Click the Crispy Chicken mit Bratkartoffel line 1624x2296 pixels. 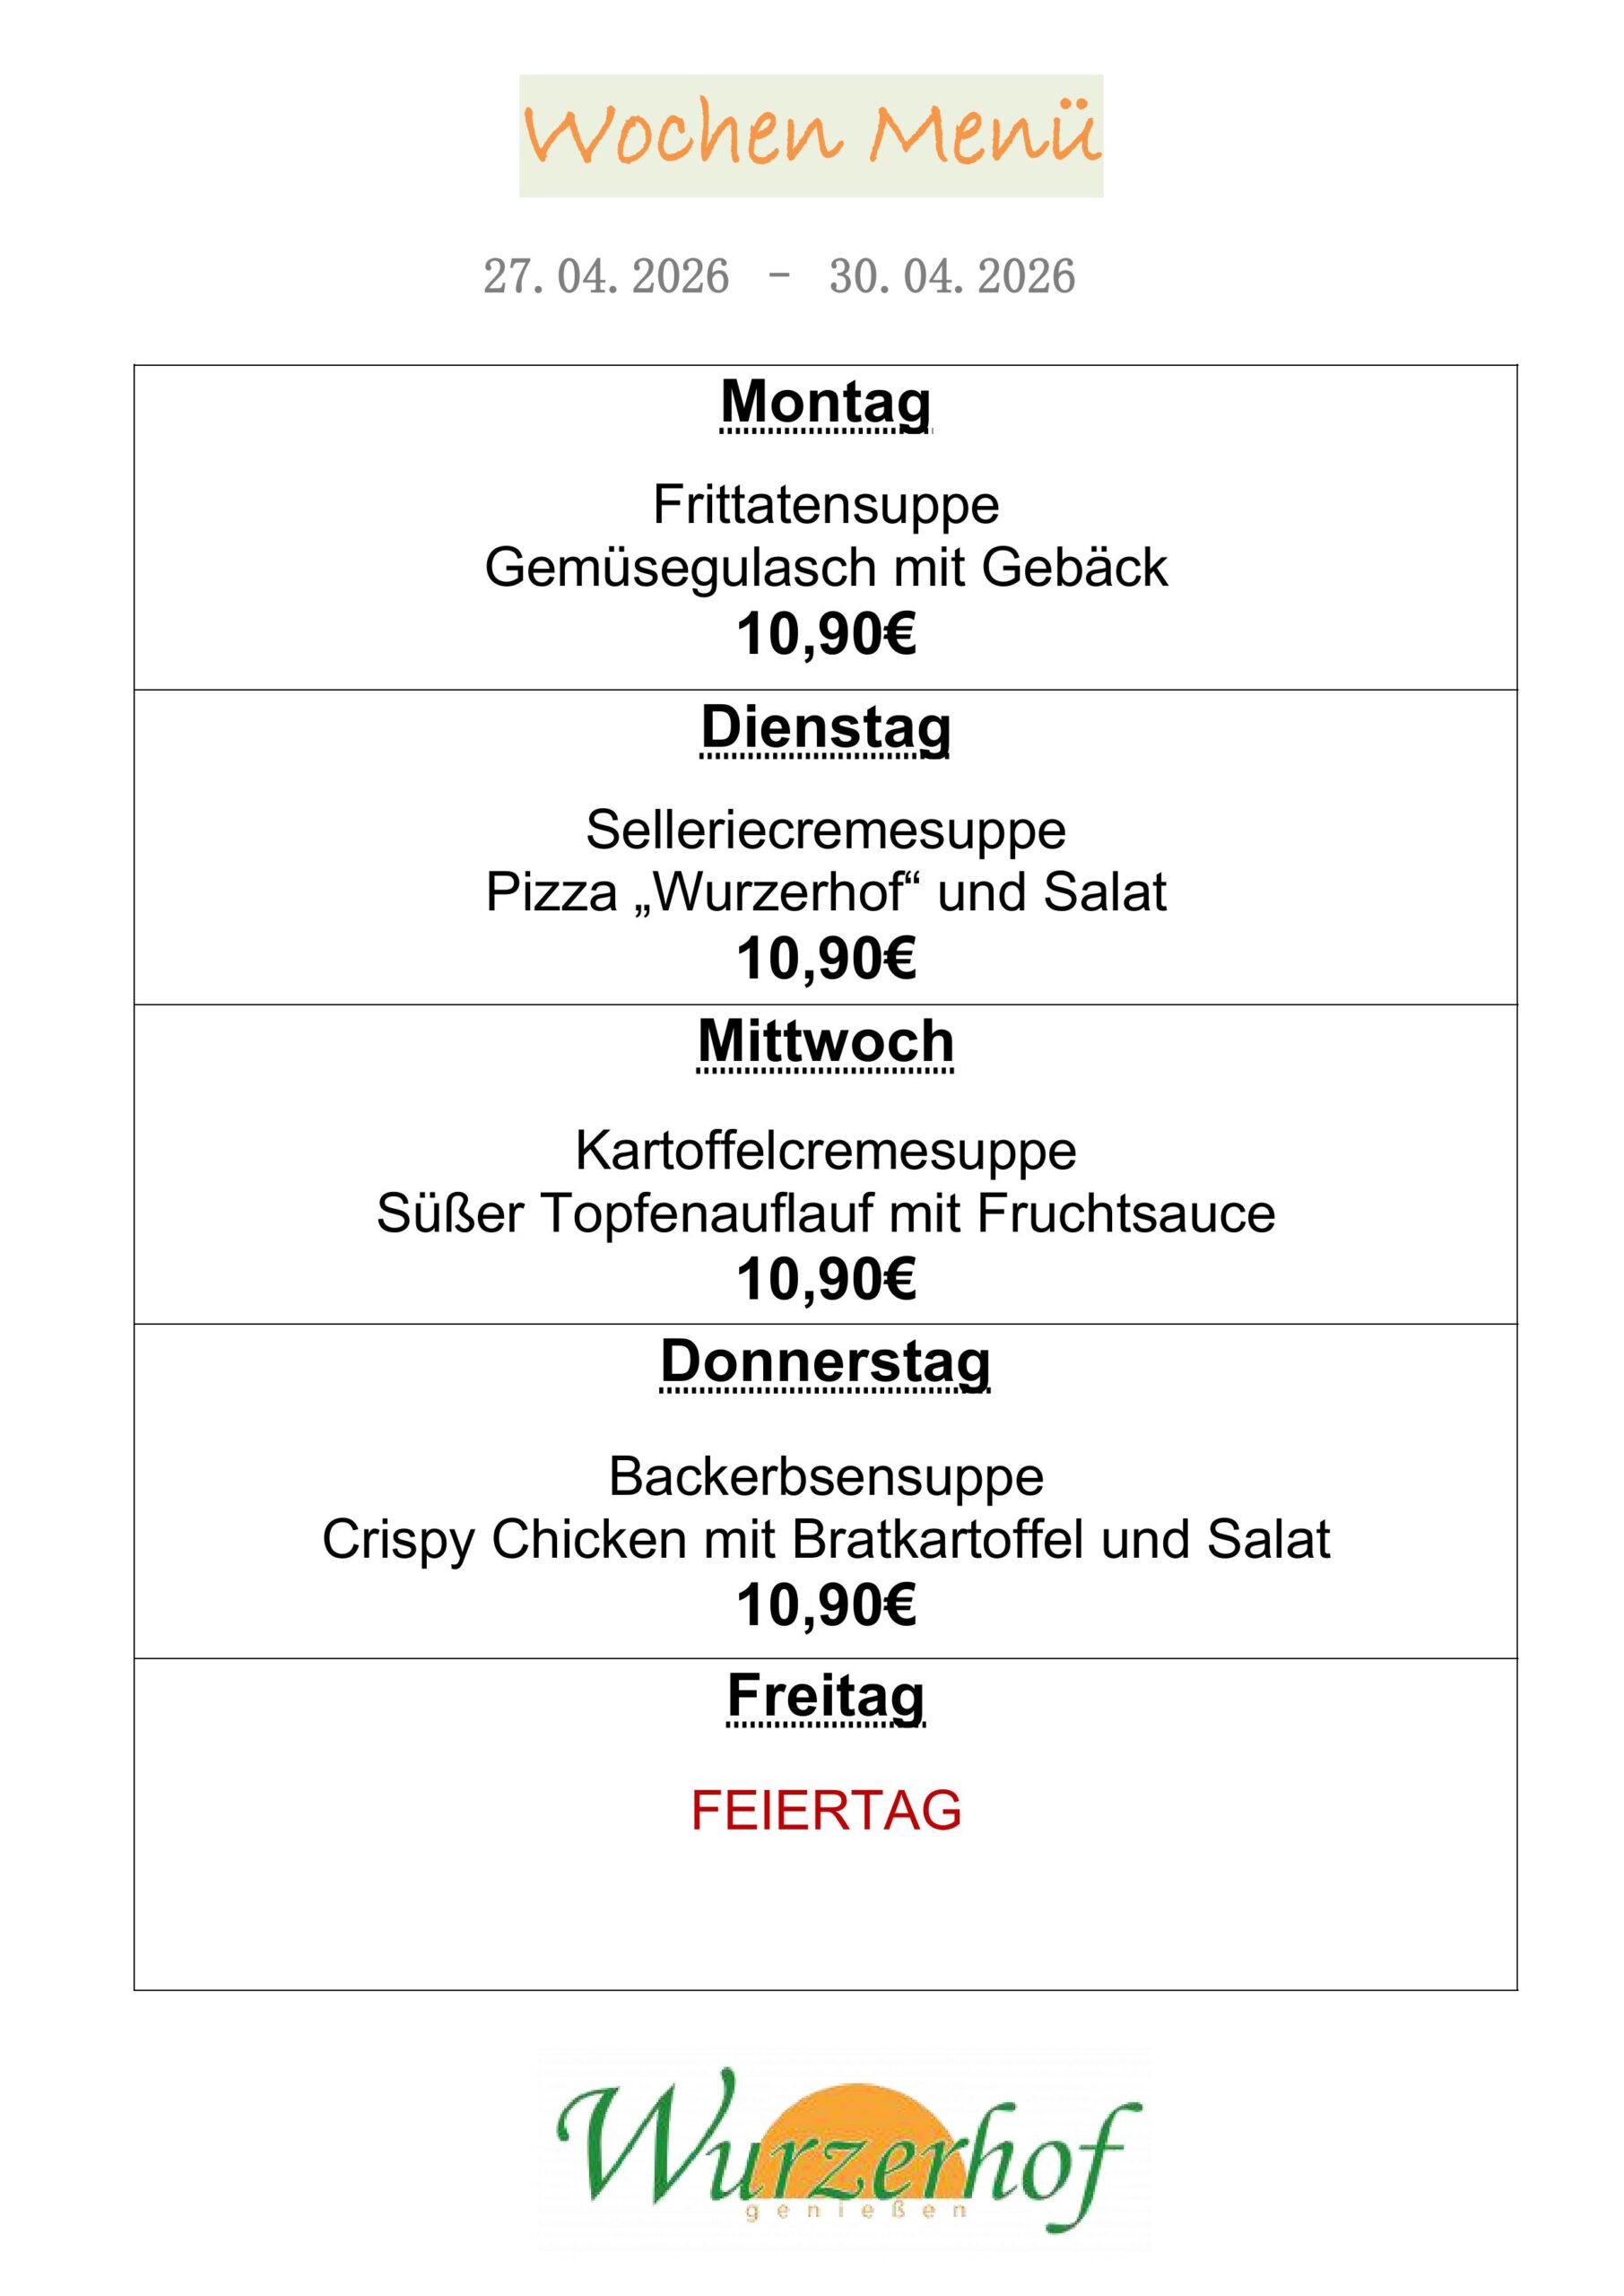pos(826,1539)
